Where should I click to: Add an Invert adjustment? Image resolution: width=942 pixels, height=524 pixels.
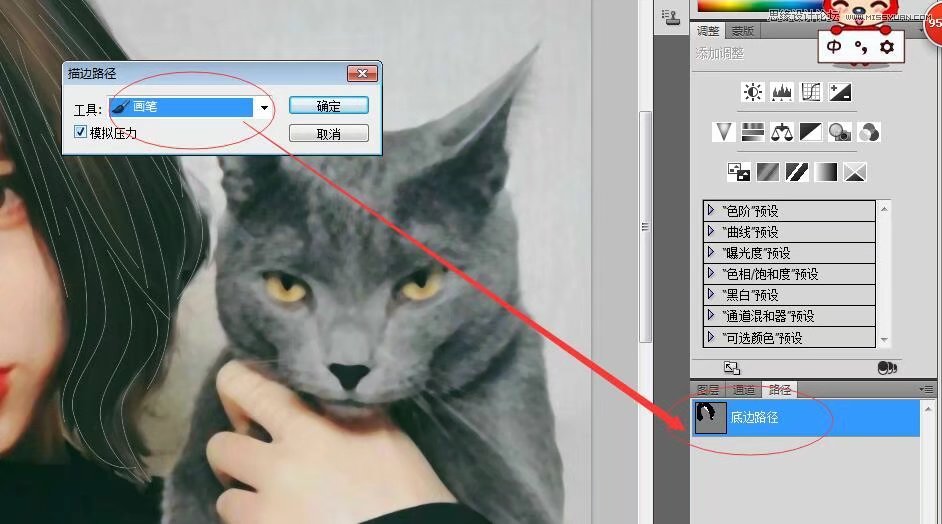click(x=738, y=172)
